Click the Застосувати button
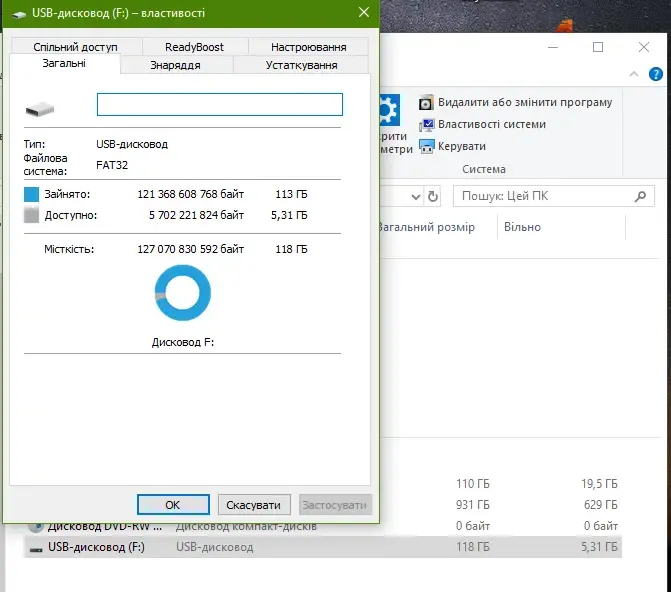 pos(335,505)
